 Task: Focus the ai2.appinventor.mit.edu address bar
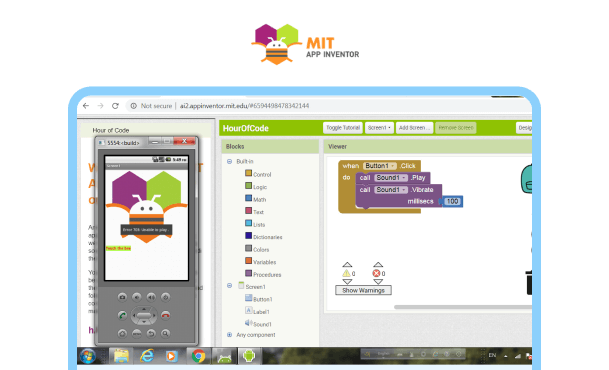tap(244, 106)
